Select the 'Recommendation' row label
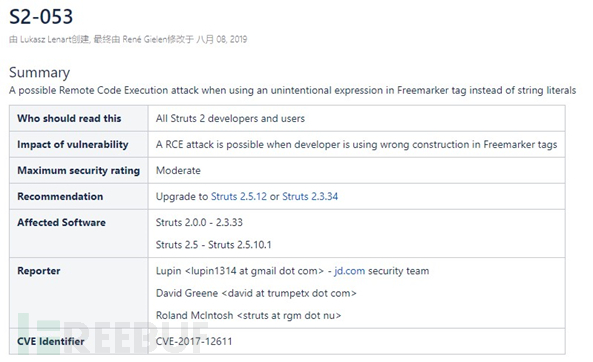 pyautogui.click(x=60, y=197)
